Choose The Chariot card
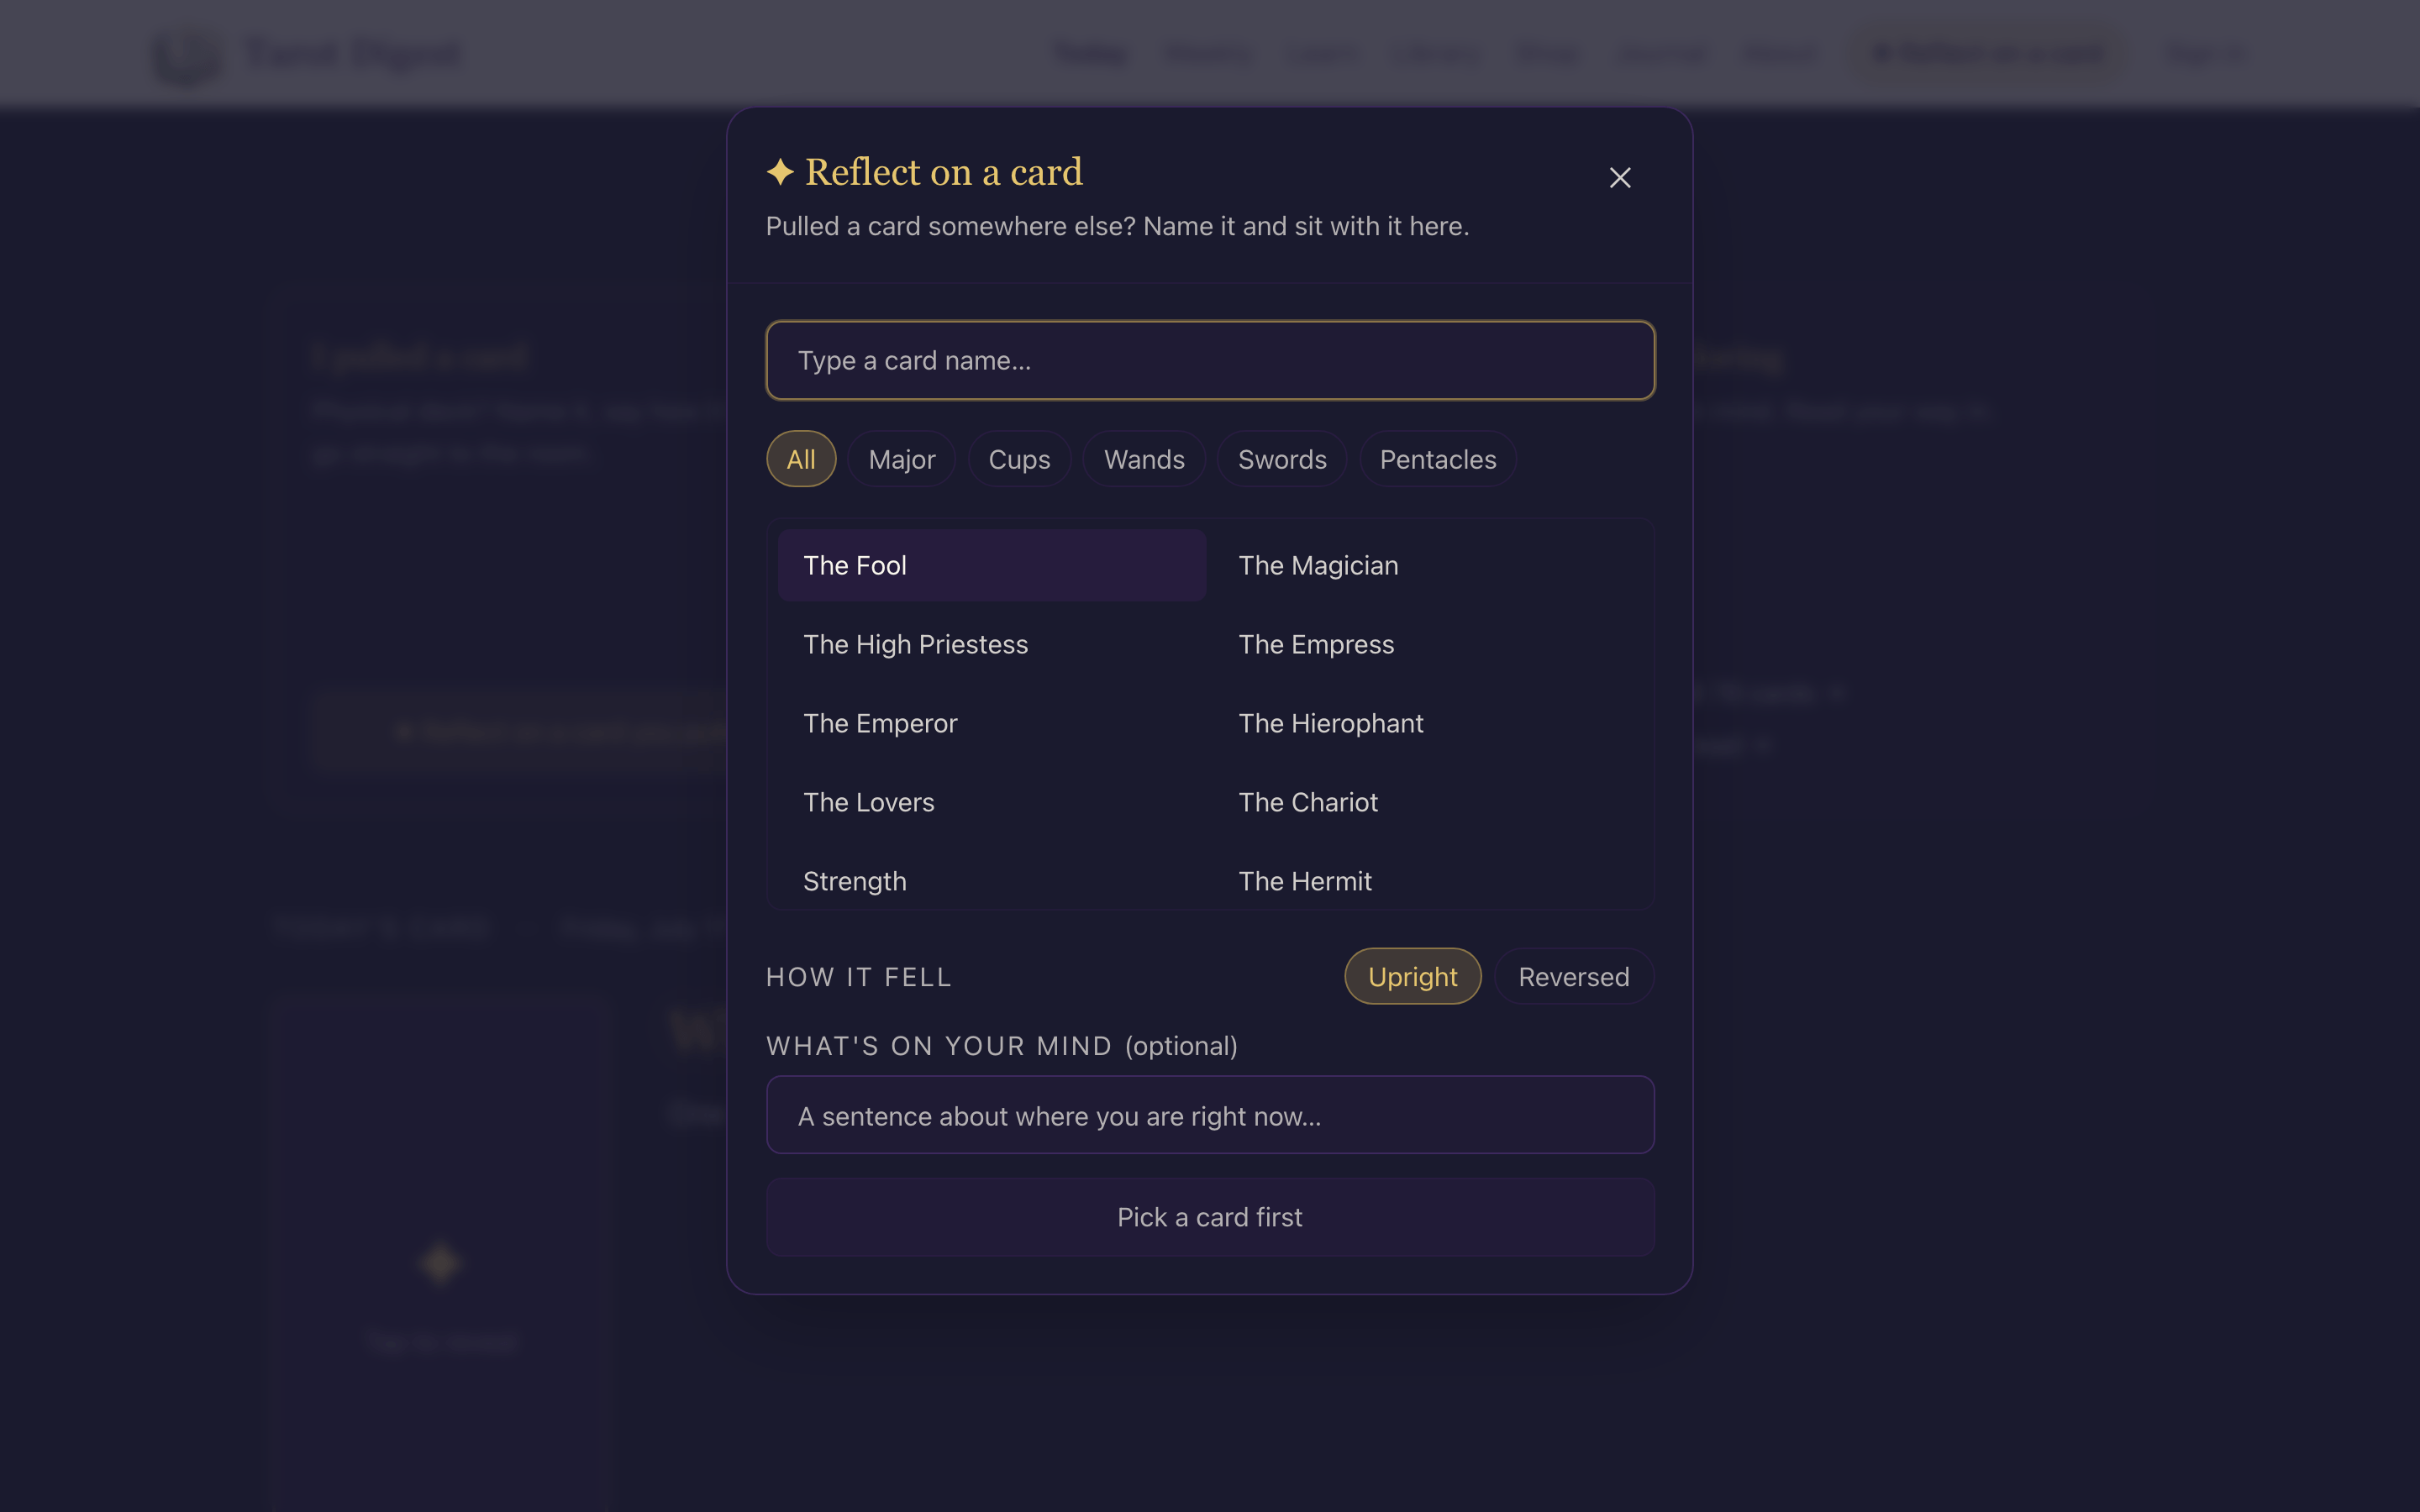2420x1512 pixels. pos(1427,802)
